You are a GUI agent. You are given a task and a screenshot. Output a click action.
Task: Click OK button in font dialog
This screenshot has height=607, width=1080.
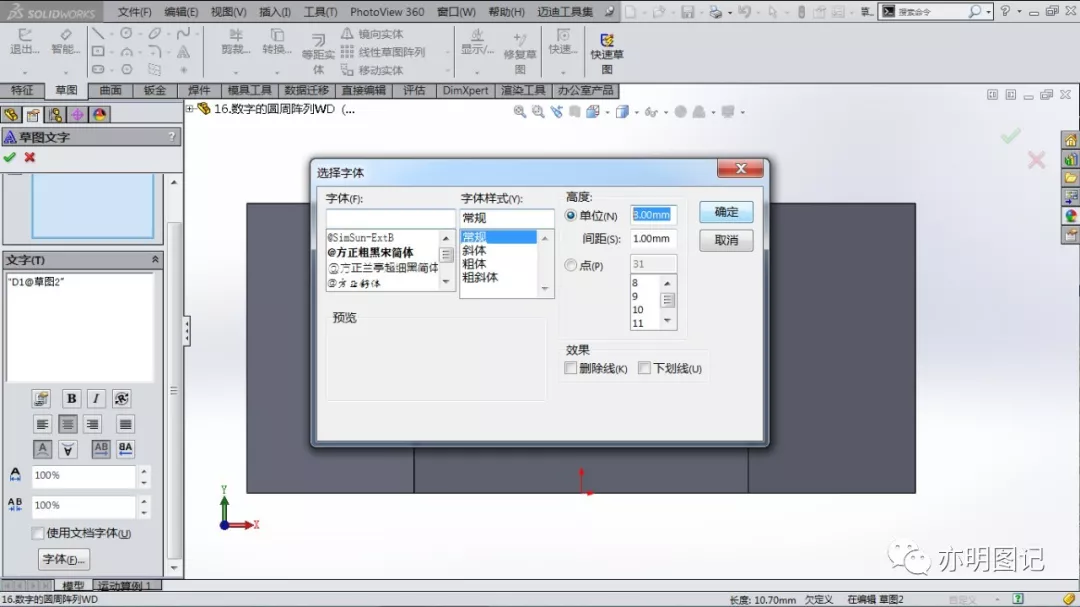(726, 212)
